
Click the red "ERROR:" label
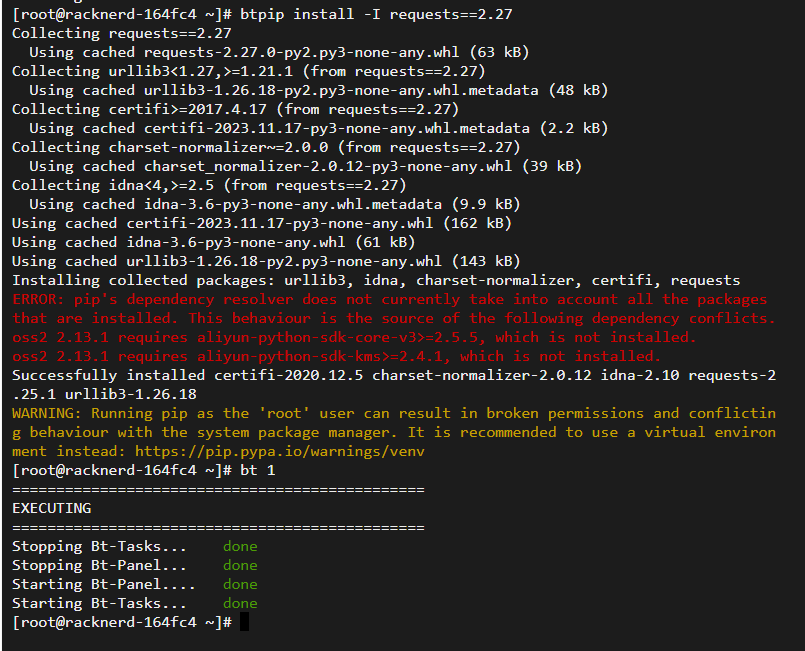point(42,299)
